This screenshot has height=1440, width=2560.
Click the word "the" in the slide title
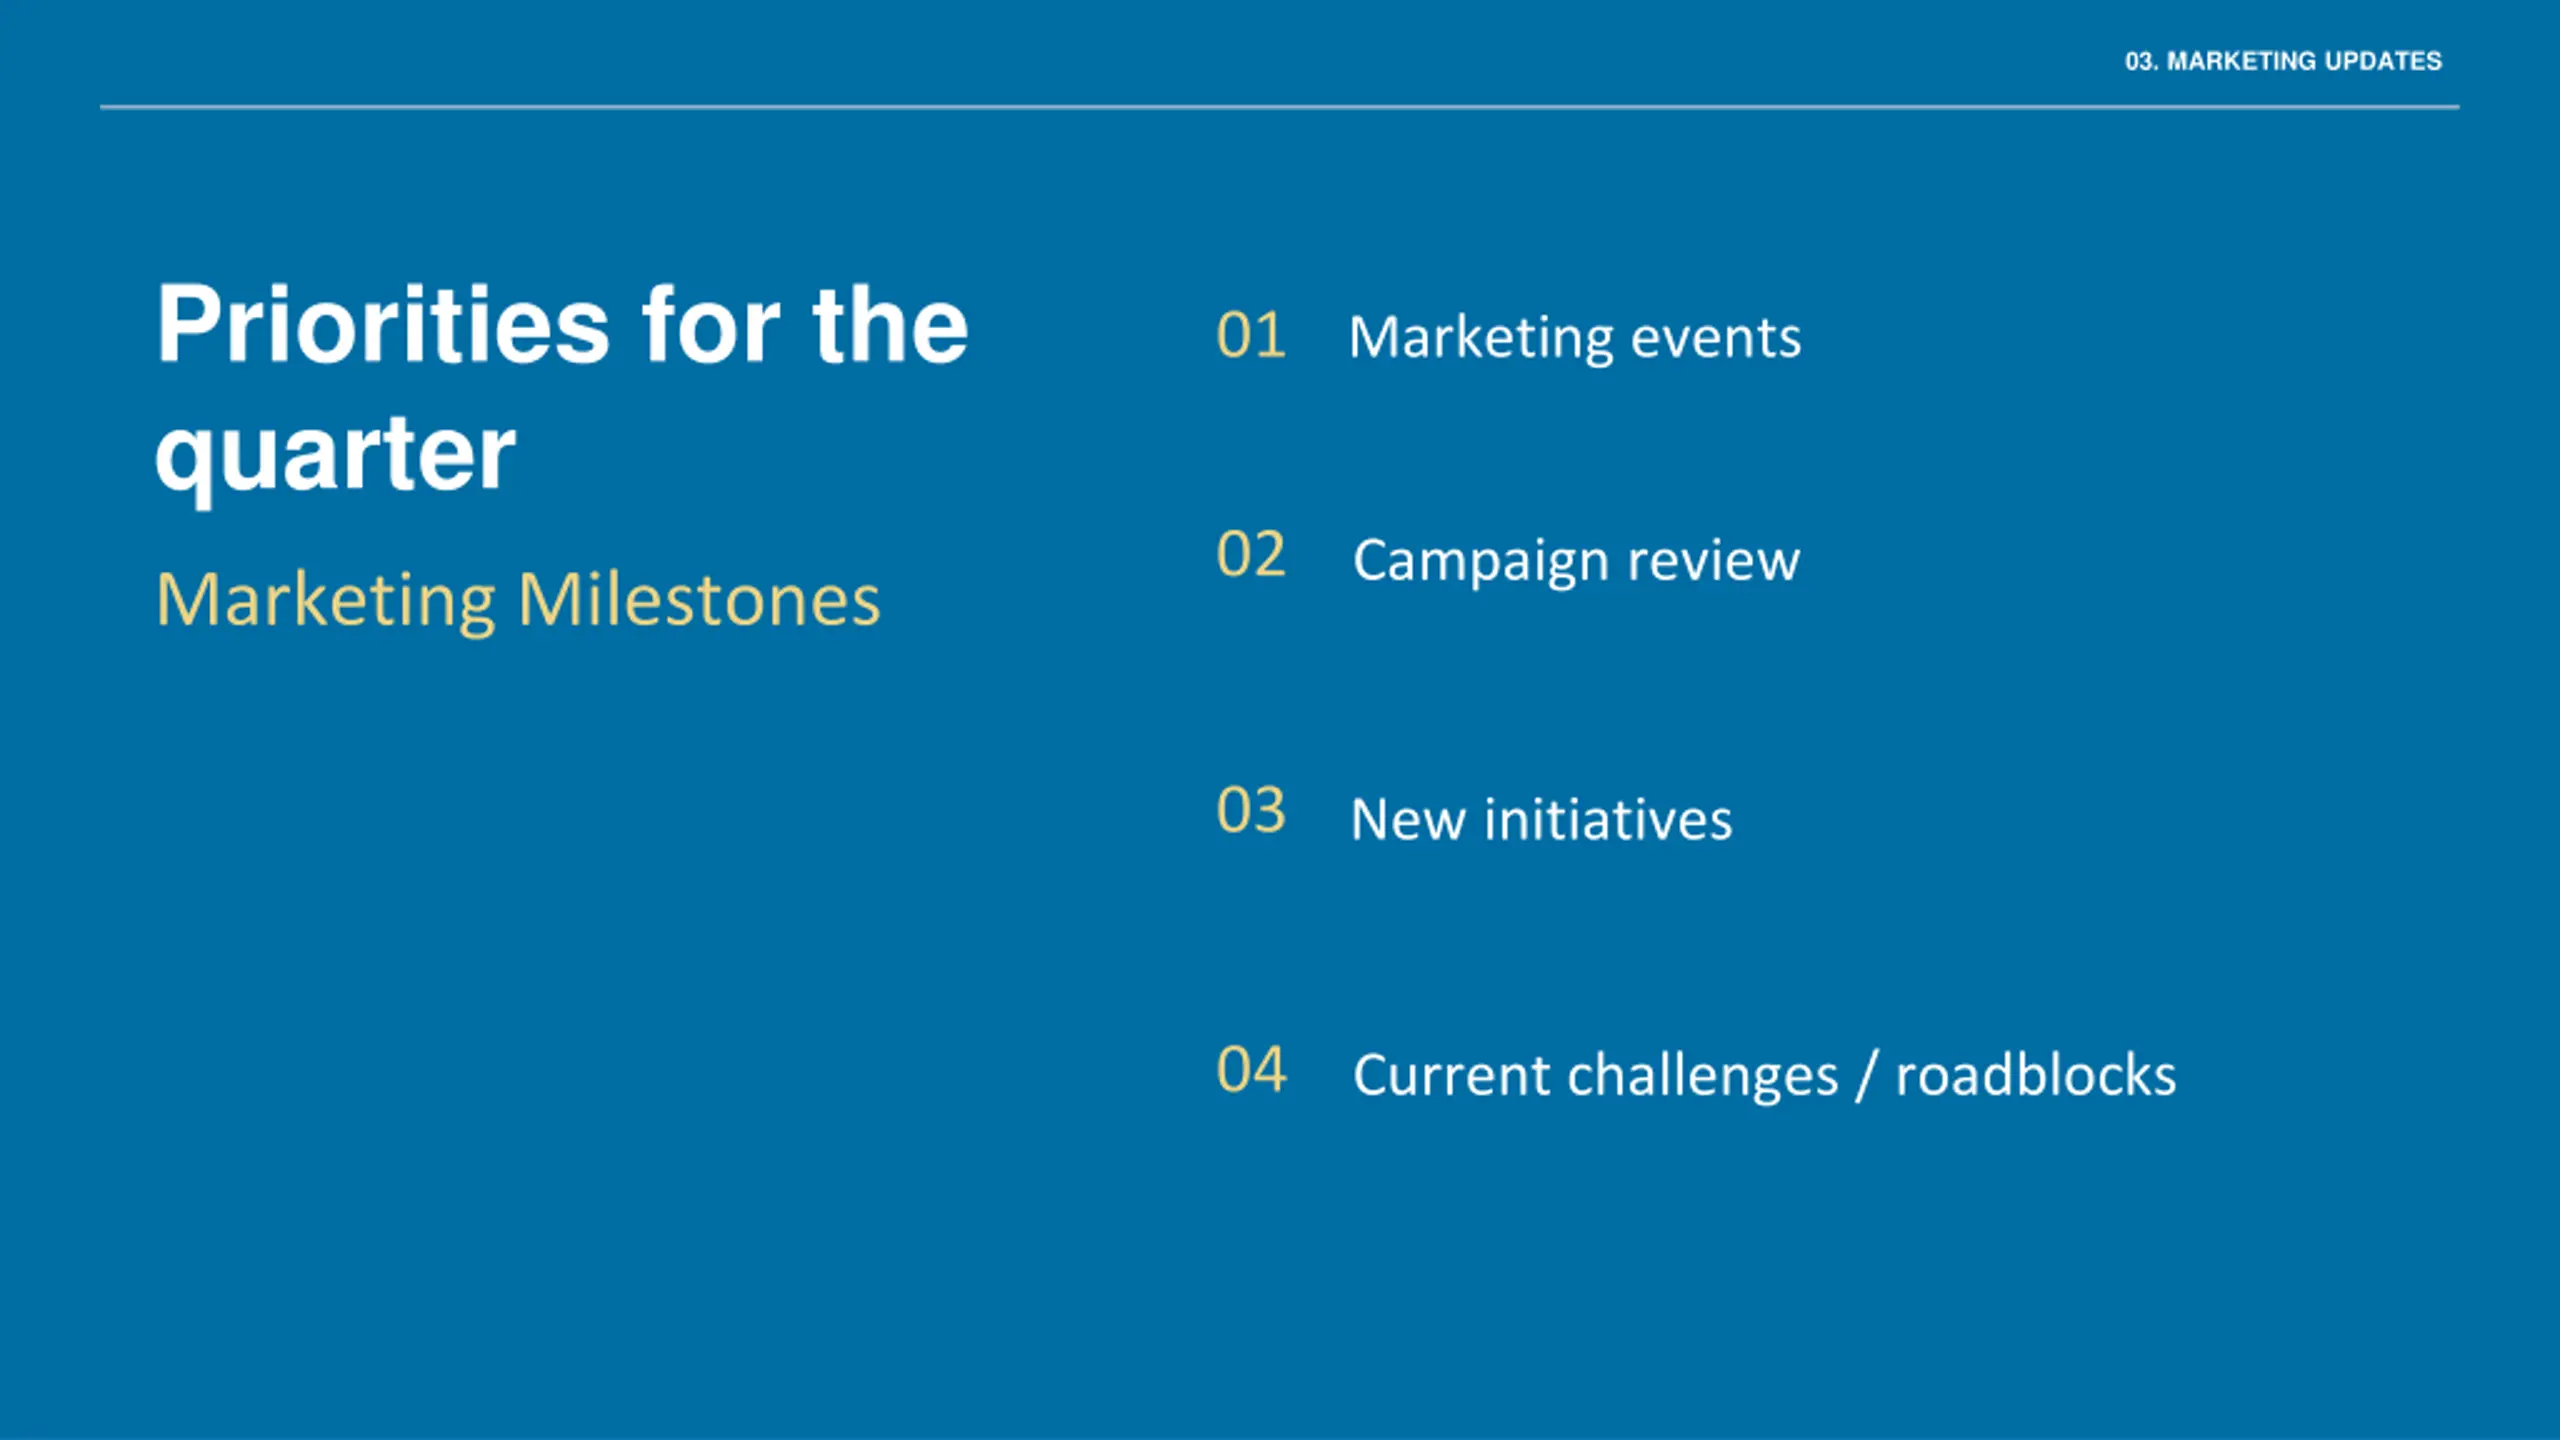click(x=890, y=326)
